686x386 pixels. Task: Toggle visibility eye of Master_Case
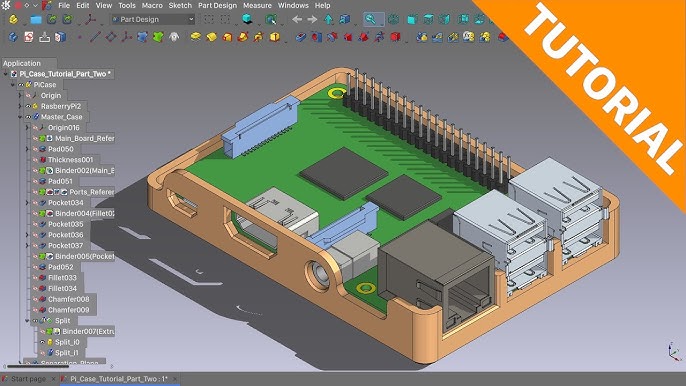click(28, 117)
